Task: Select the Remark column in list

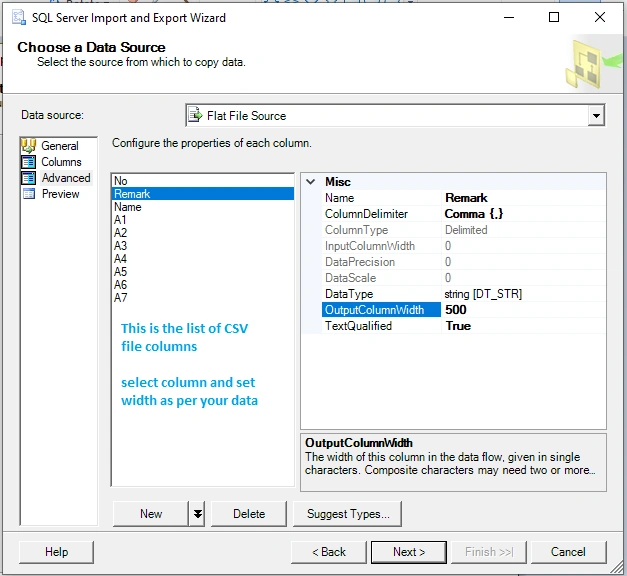Action: pos(202,194)
